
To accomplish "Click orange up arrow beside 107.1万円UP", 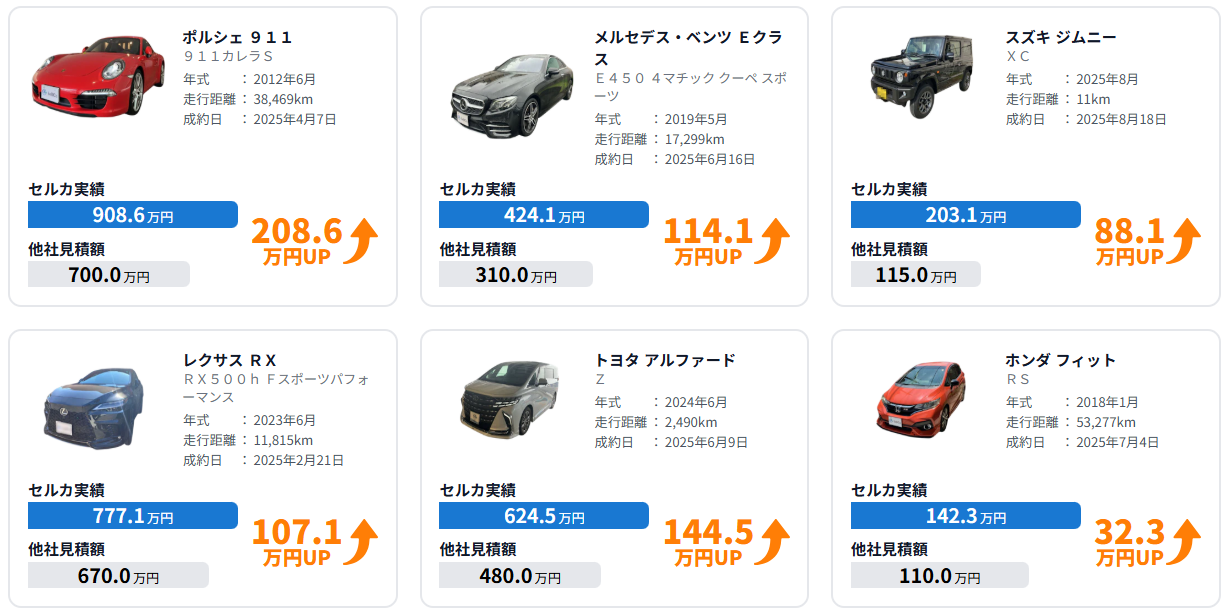I will [x=362, y=543].
